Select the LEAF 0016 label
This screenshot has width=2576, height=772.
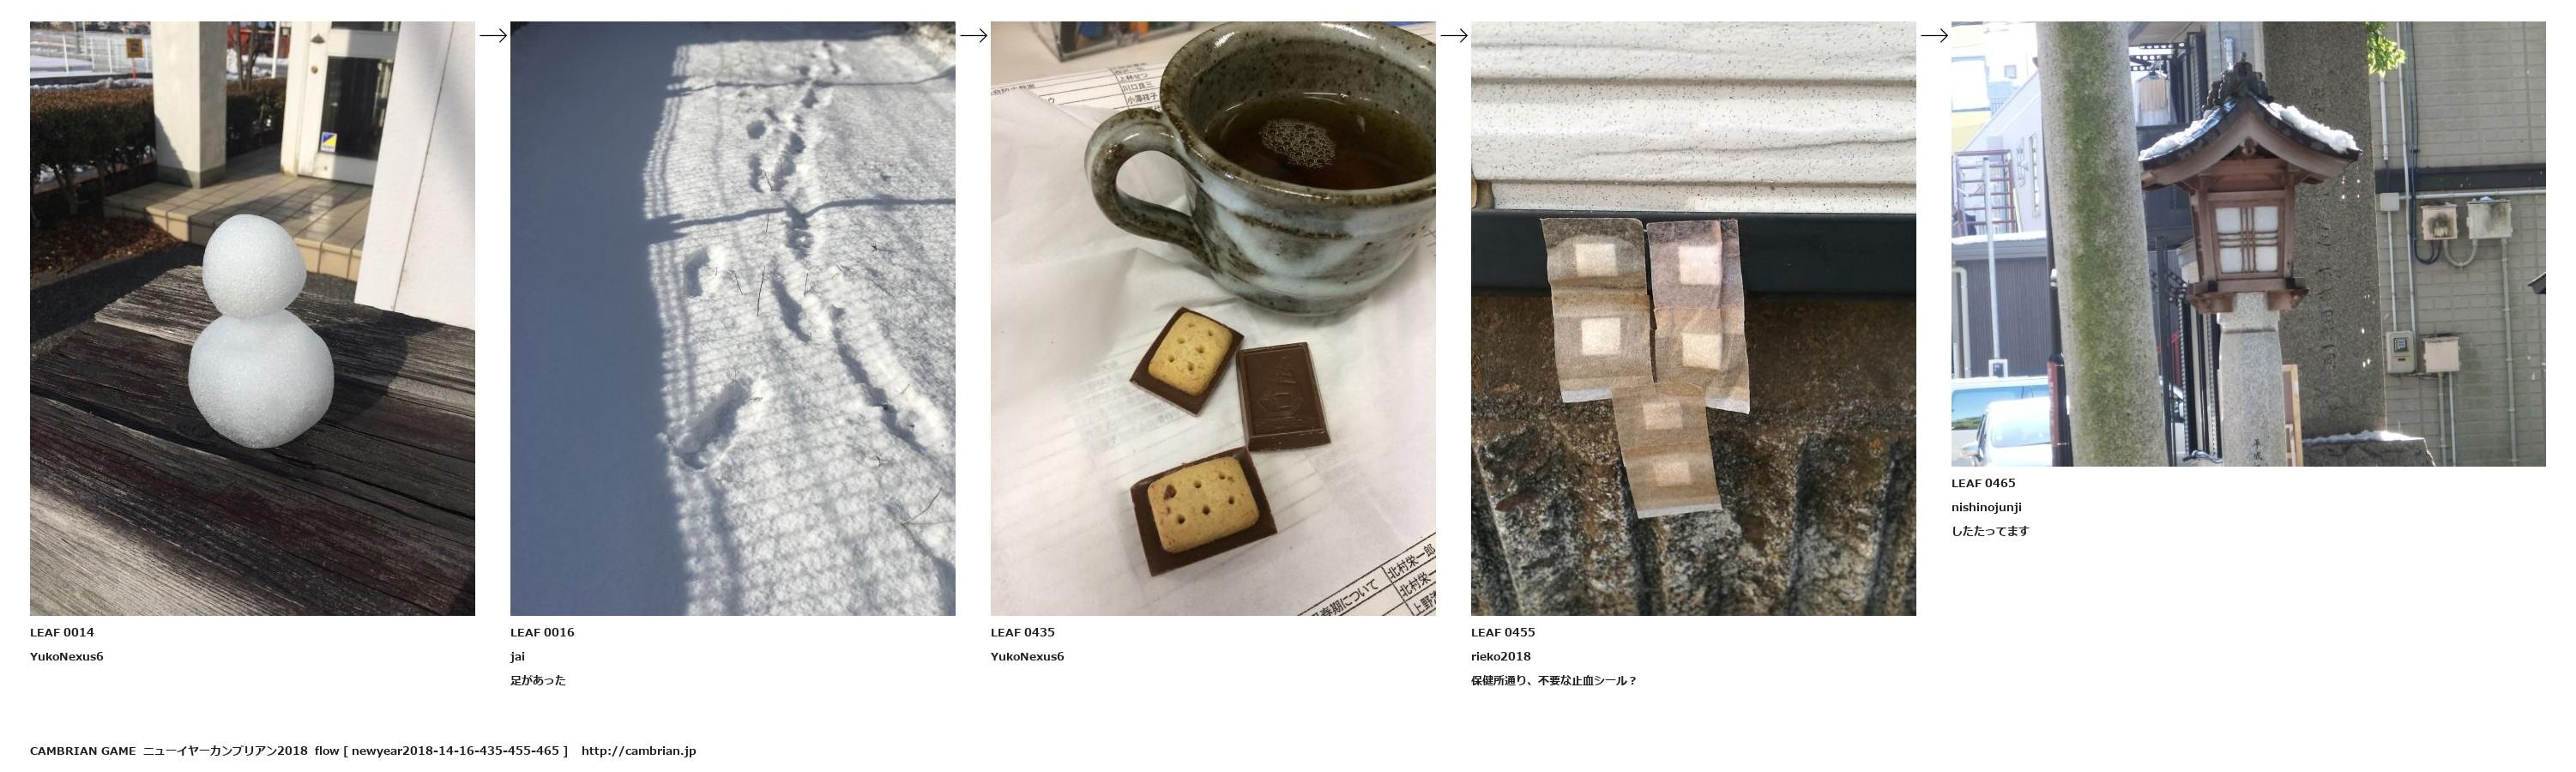pos(542,632)
